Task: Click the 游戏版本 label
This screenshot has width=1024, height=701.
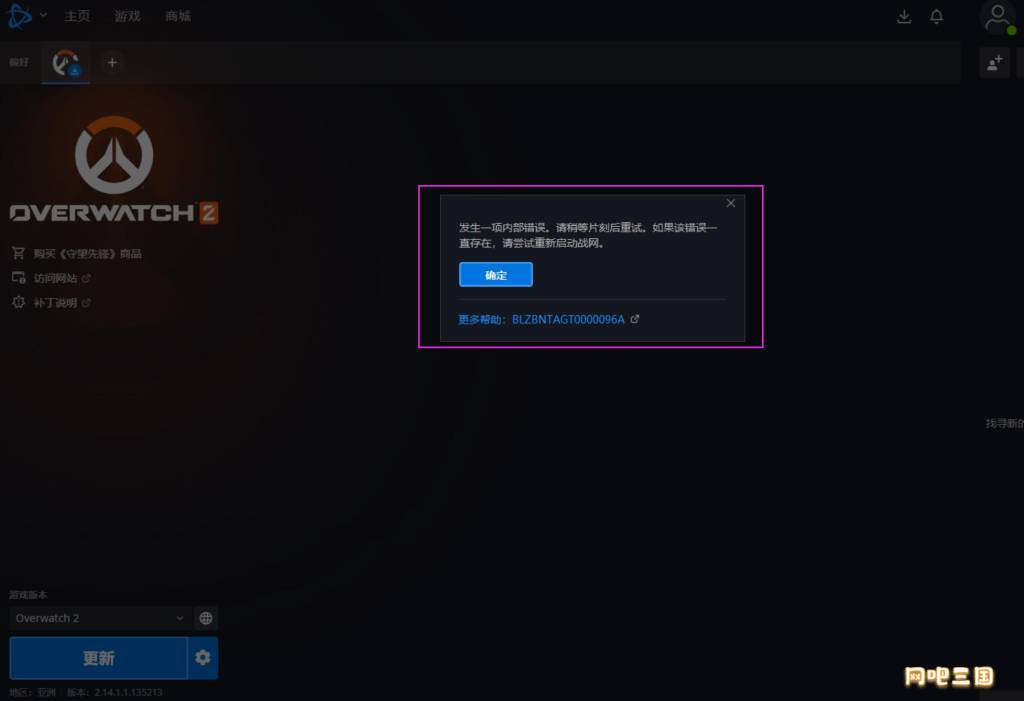Action: [28, 595]
